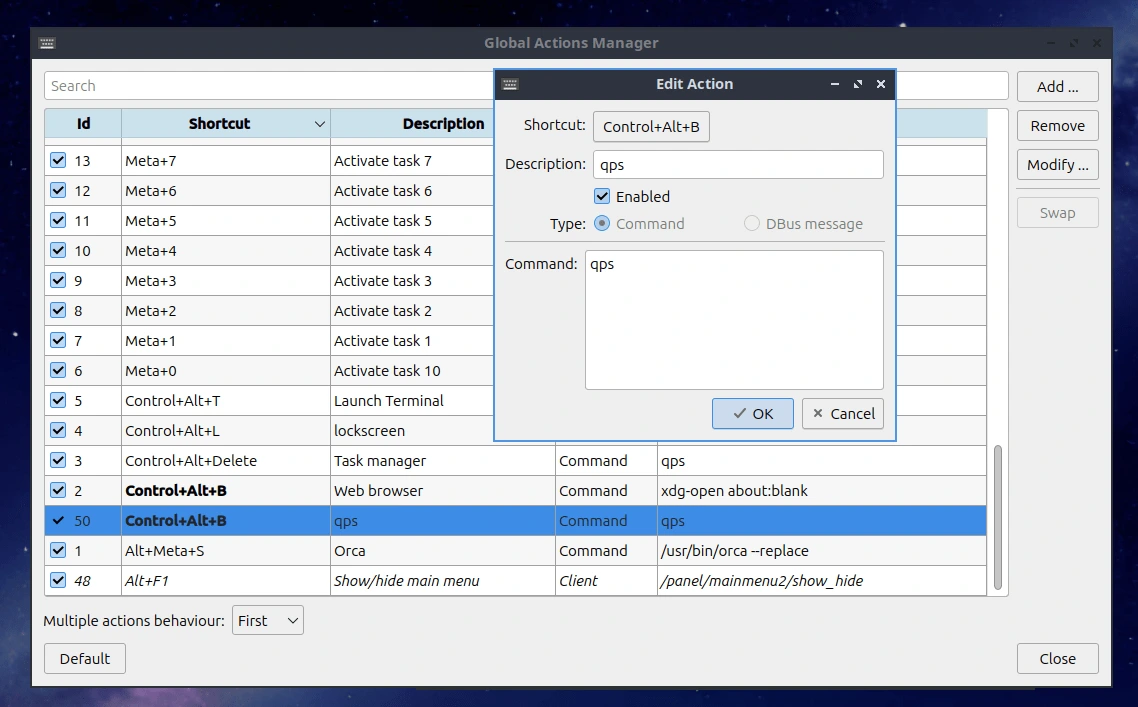
Task: Click OK in Edit Action dialog
Action: [x=753, y=414]
